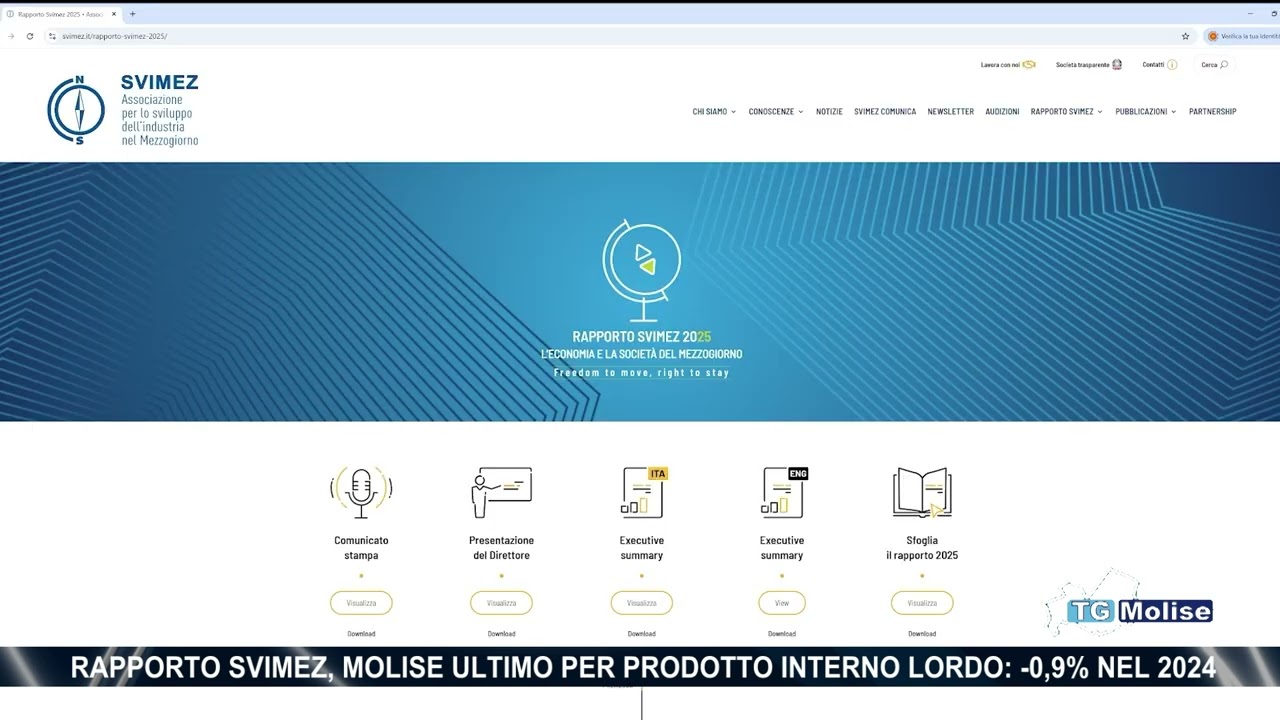
Task: Click the open book Sfoglia icon
Action: tap(922, 491)
